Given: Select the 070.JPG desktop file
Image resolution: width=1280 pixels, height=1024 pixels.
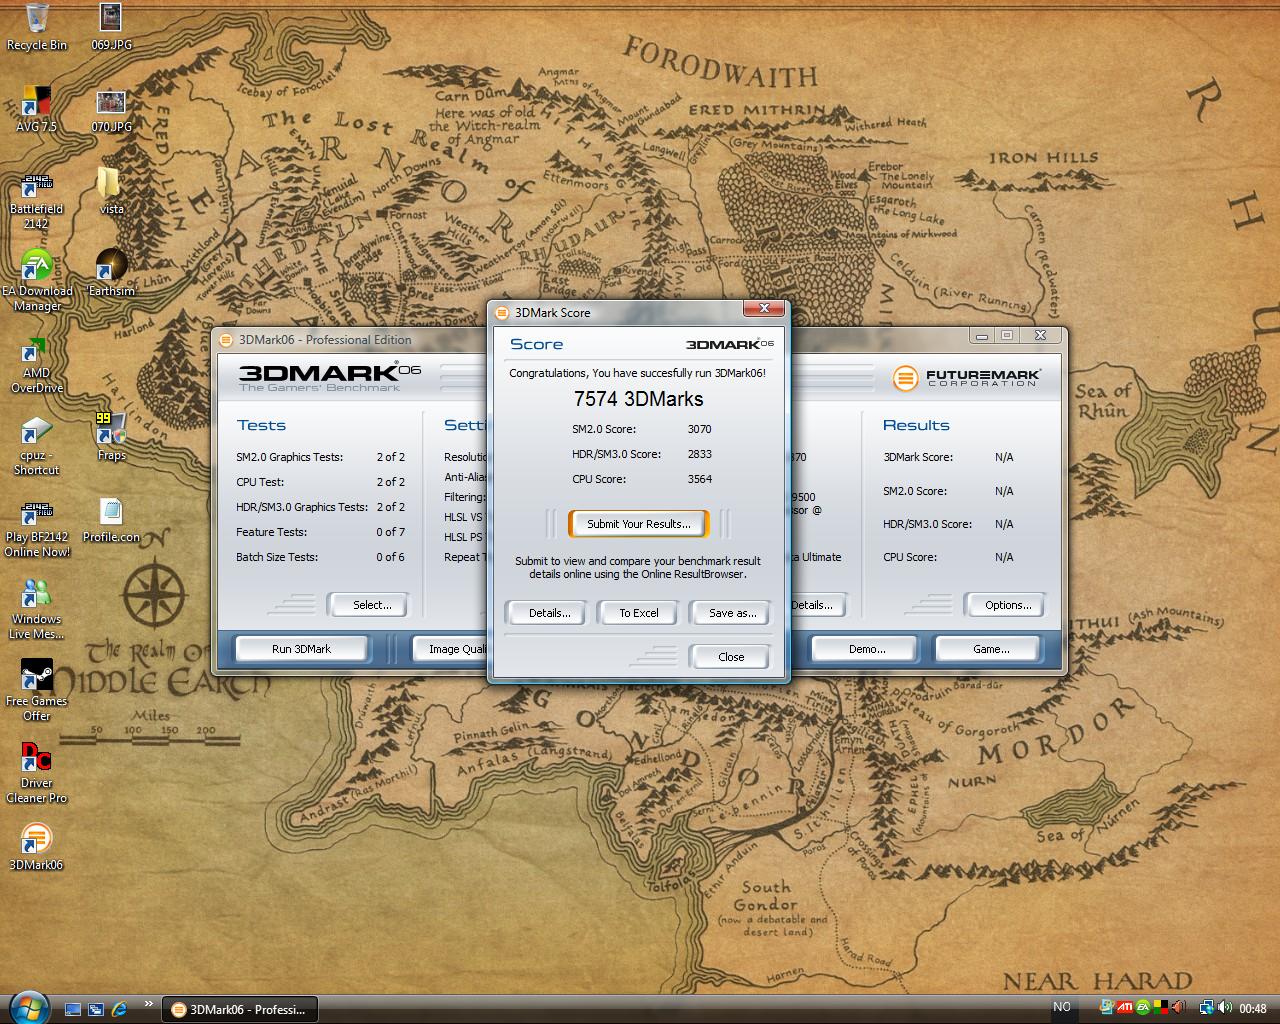Looking at the screenshot, I should click(111, 109).
